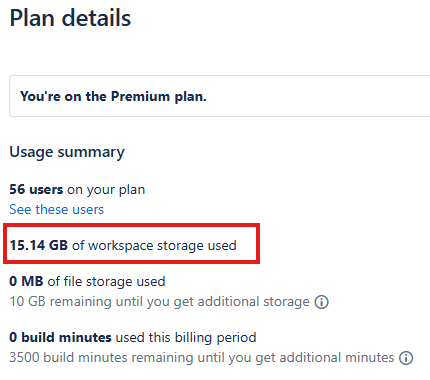Click the Premium plan banner box
The height and width of the screenshot is (380, 430).
[x=219, y=96]
